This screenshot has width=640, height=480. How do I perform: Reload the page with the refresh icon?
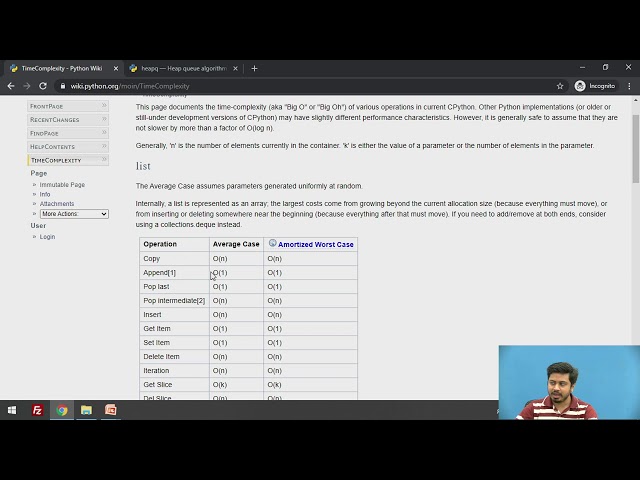pos(43,86)
